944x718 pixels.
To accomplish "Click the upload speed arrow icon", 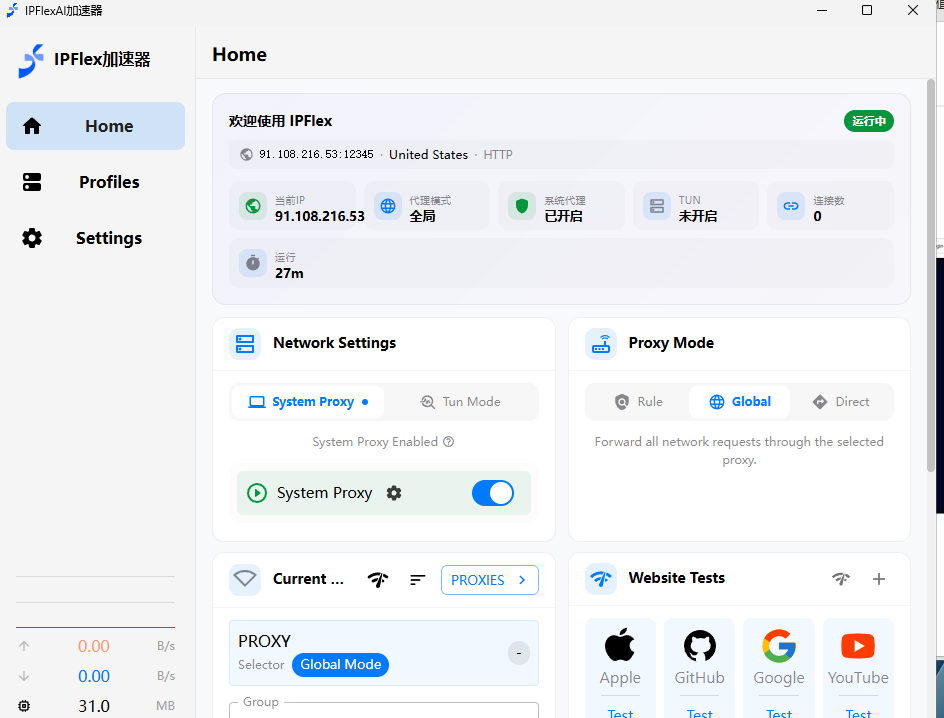I will click(24, 646).
